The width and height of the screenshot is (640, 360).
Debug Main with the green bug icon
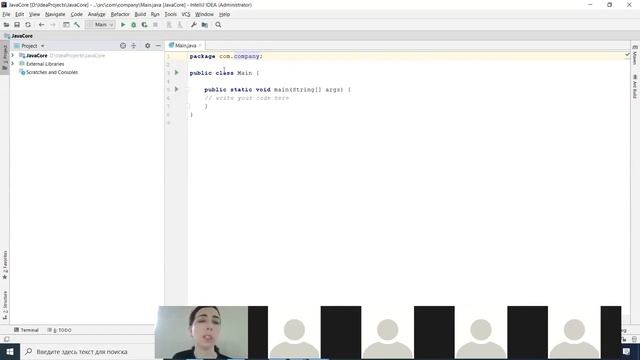[133, 25]
